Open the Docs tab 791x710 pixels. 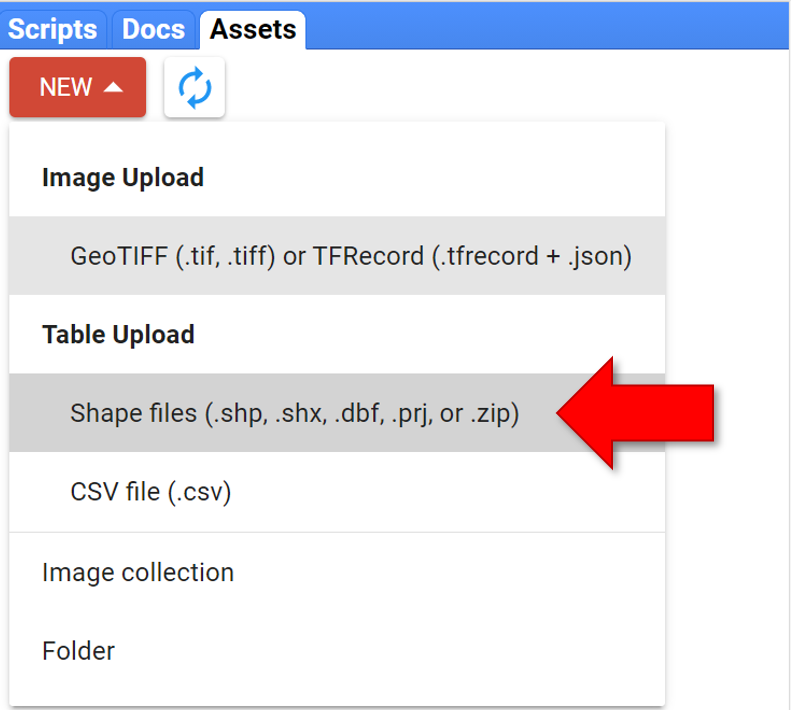[x=153, y=29]
